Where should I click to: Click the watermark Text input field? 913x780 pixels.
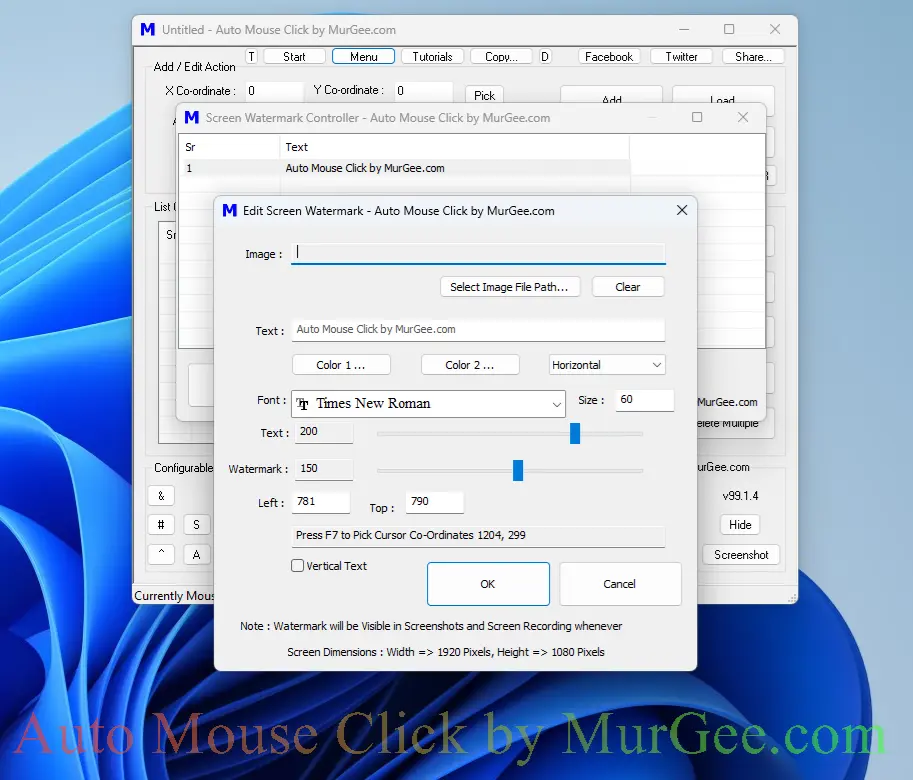[478, 329]
